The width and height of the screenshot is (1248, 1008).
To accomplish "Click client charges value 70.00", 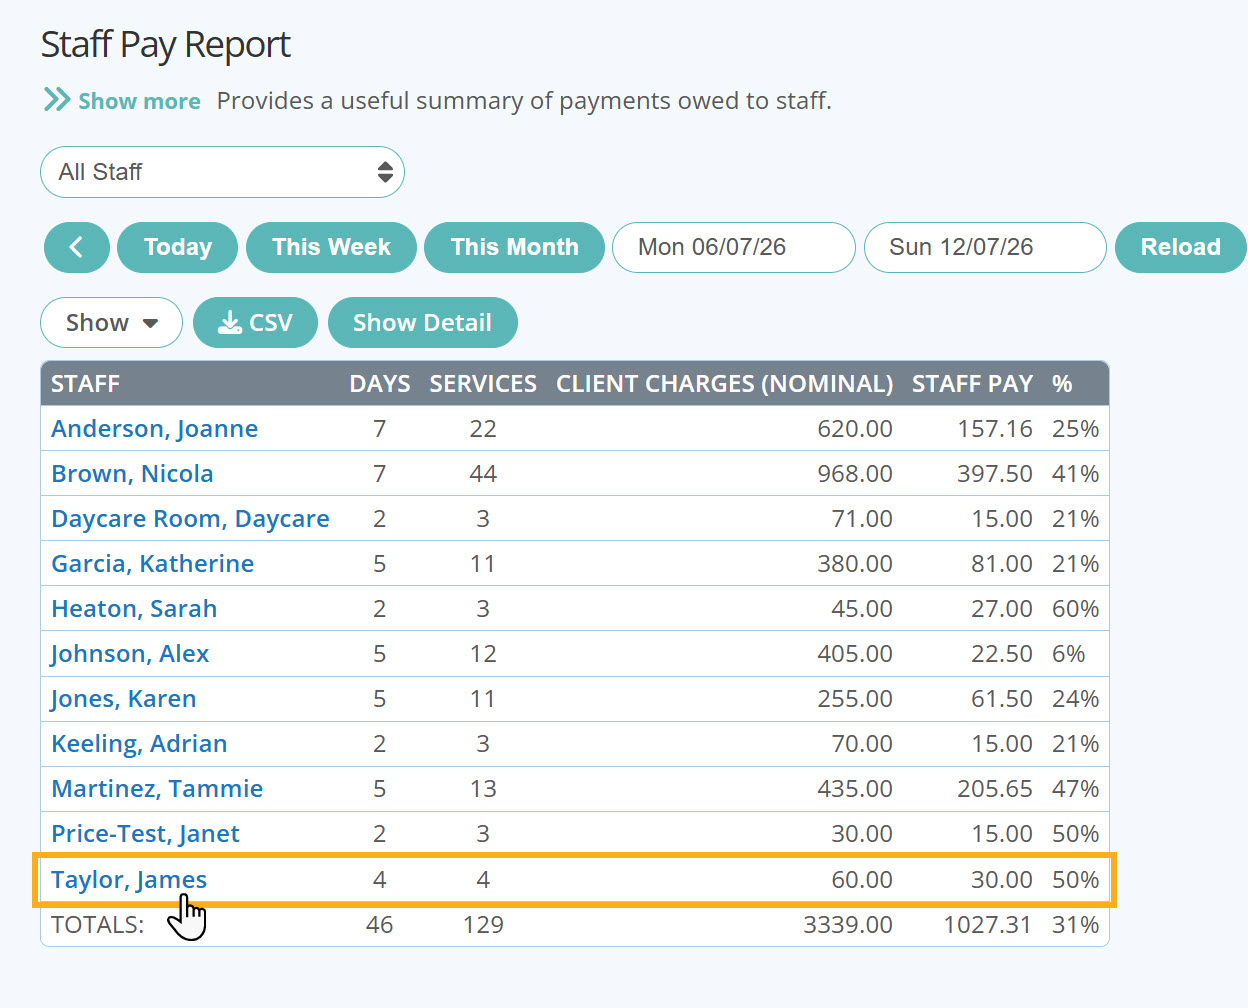I will (x=862, y=744).
